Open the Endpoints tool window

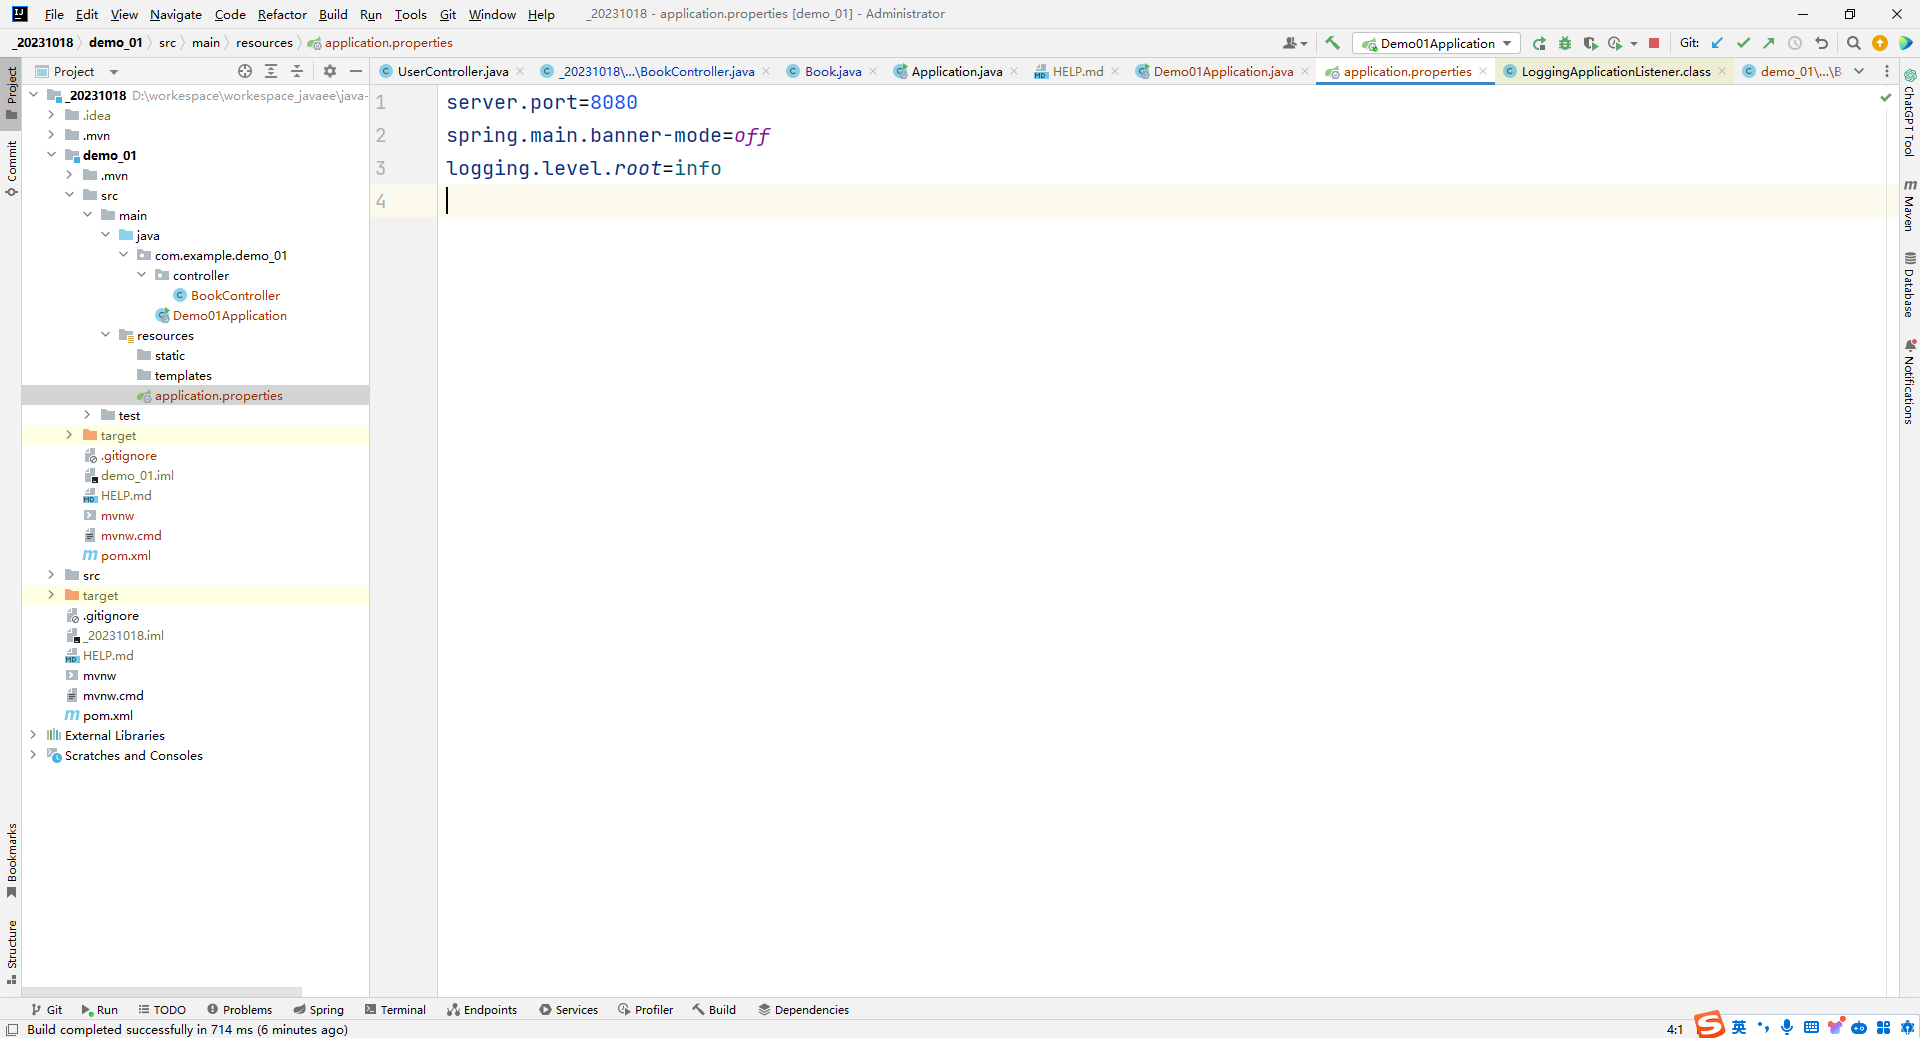click(482, 1010)
